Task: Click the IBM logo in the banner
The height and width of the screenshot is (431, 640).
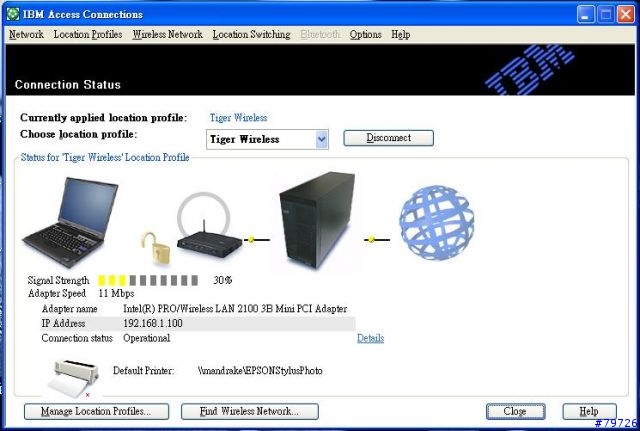Action: point(529,70)
